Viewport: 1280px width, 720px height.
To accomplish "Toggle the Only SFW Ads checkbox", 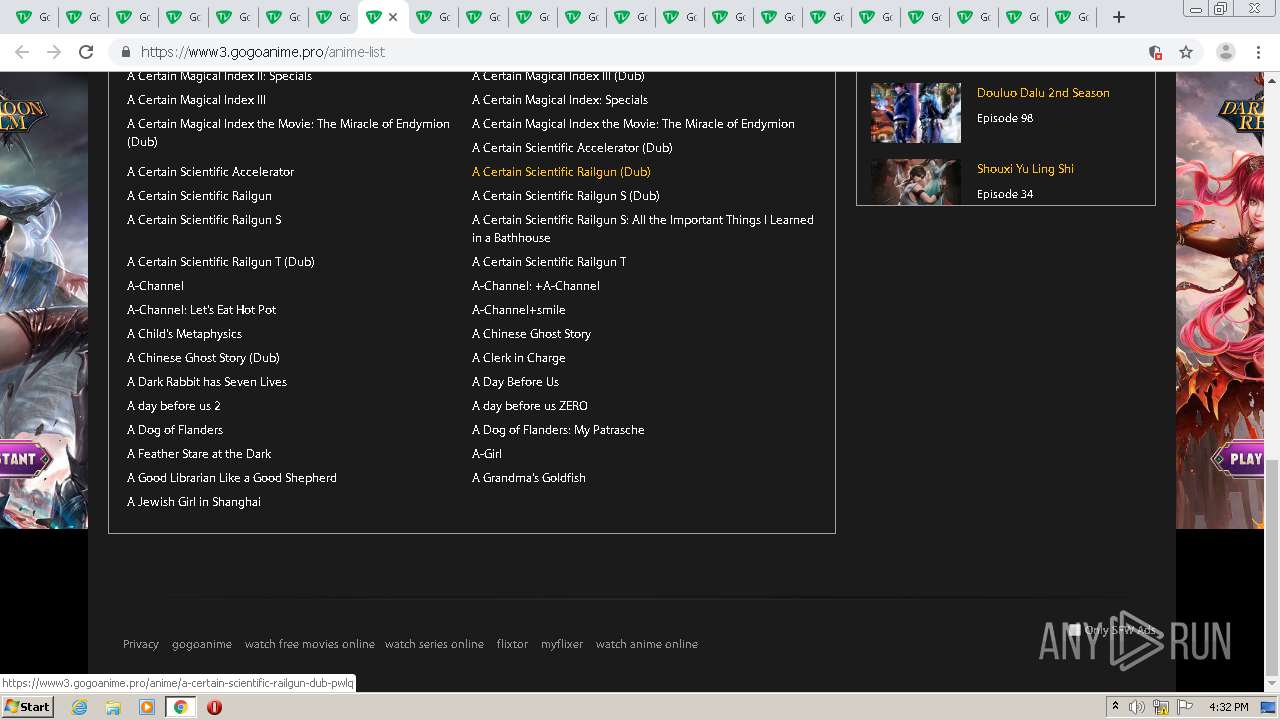I will (x=1074, y=630).
